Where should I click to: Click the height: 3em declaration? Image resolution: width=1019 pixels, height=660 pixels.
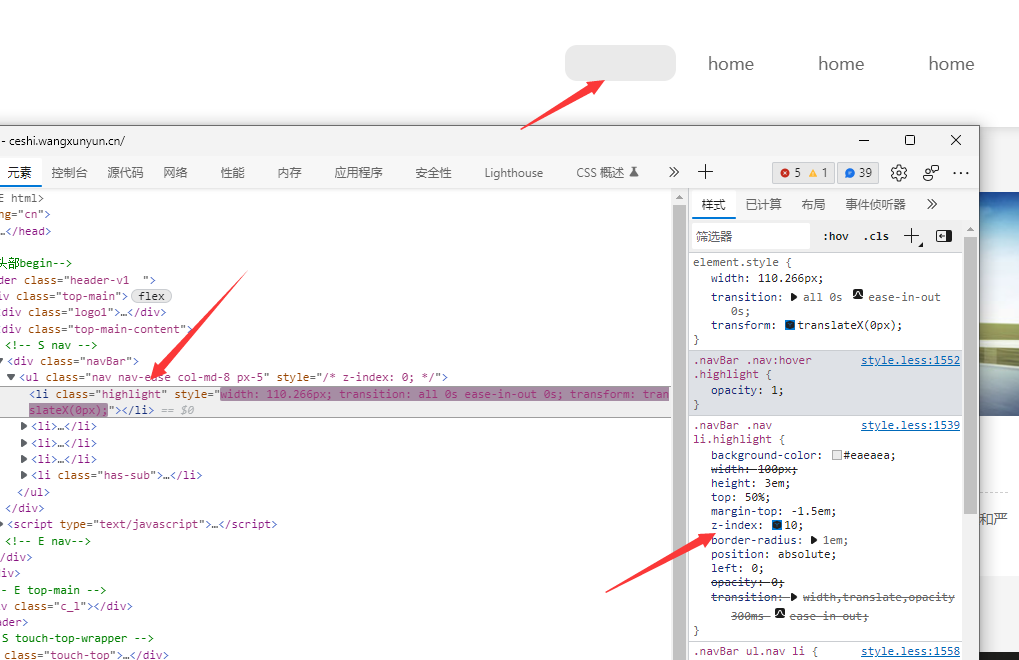(x=751, y=483)
